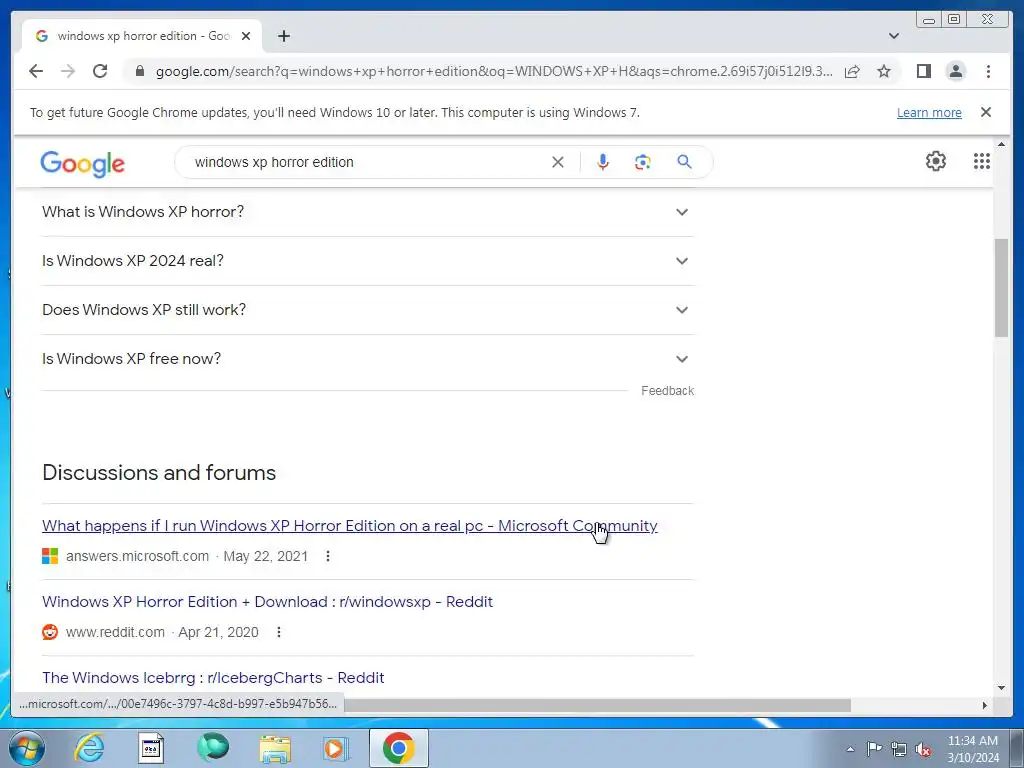Screen dimensions: 1024x768
Task: Click the site security padlock icon
Action: tap(139, 71)
